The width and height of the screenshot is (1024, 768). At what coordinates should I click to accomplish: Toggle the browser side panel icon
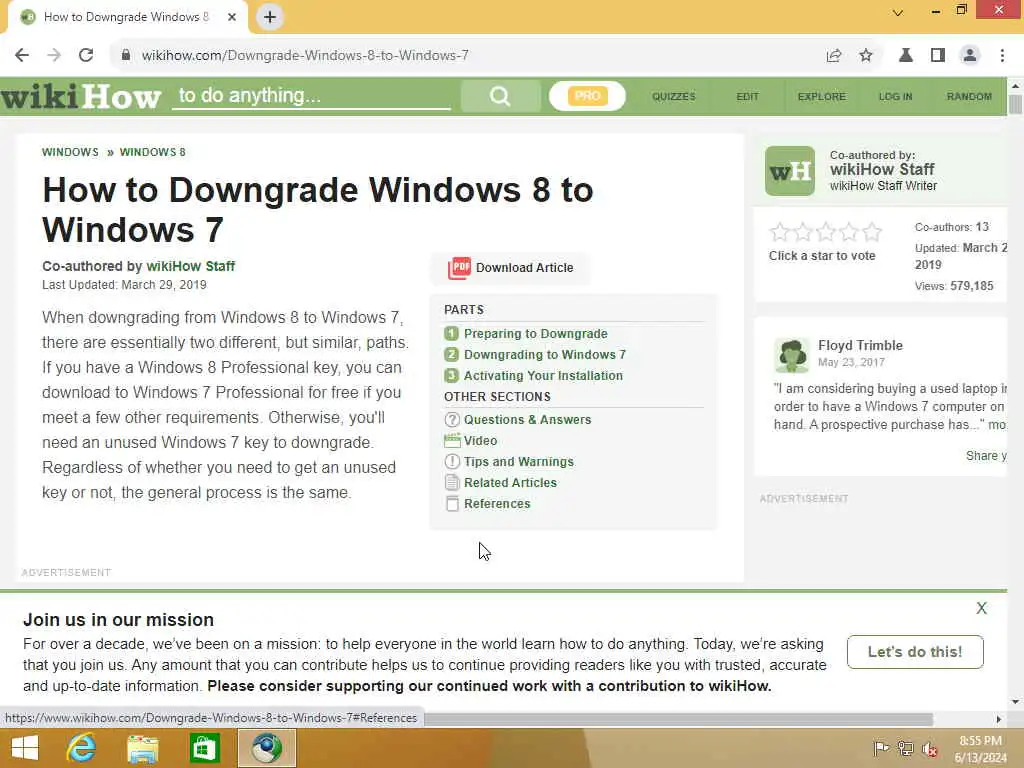coord(938,56)
